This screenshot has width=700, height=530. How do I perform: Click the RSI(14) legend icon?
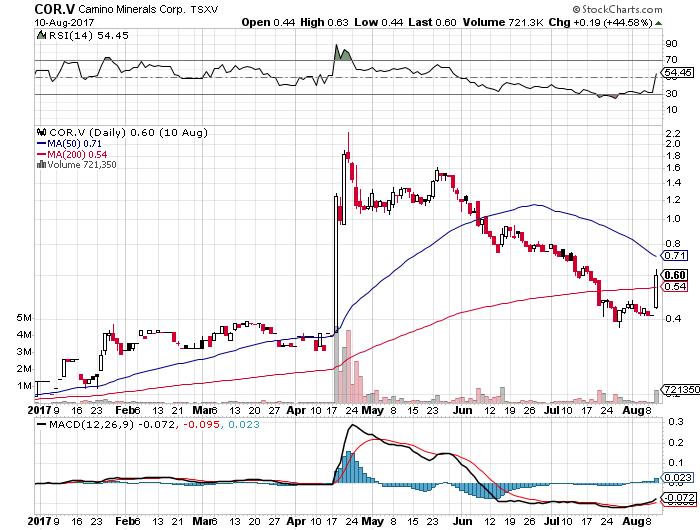click(41, 35)
